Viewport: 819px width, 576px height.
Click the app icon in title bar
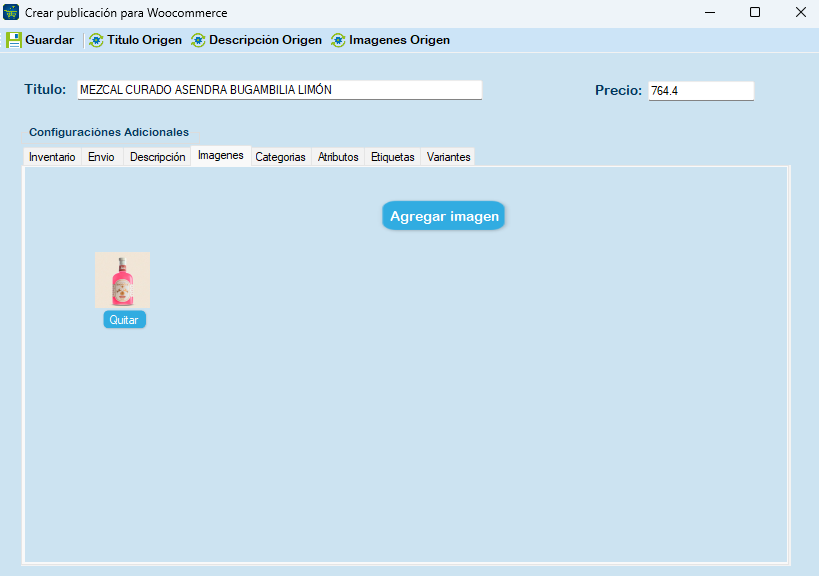(12, 12)
